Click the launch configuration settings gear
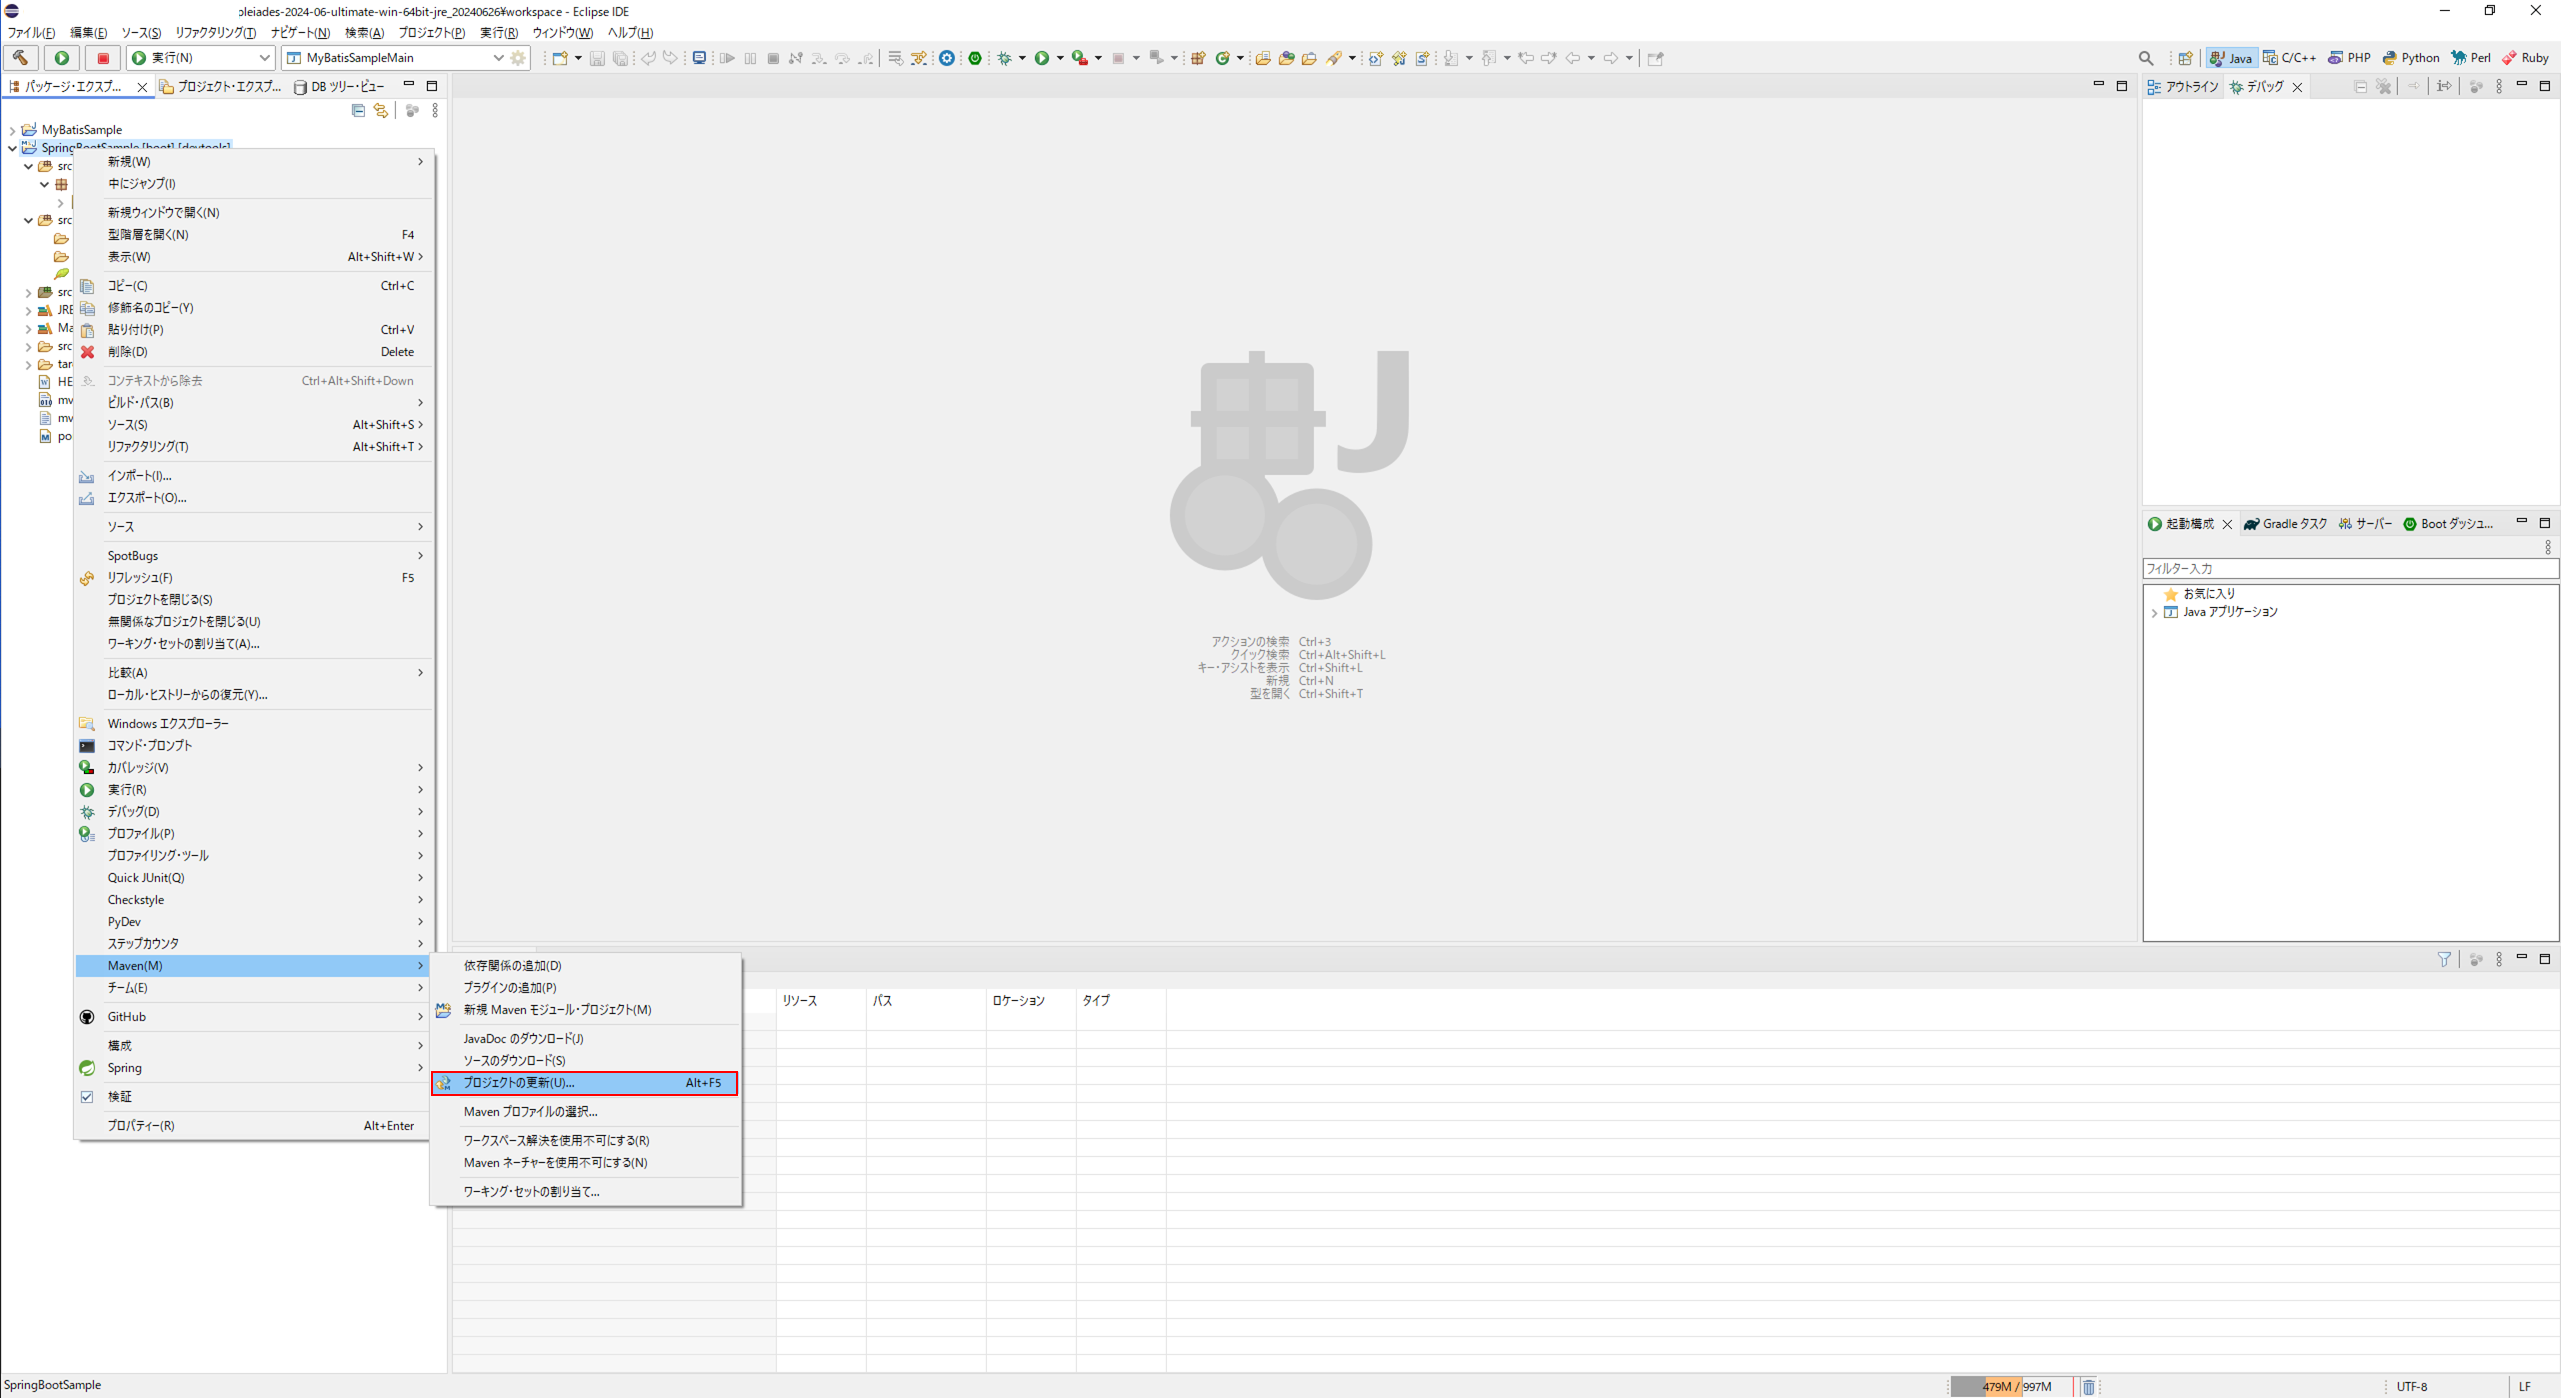 click(518, 58)
